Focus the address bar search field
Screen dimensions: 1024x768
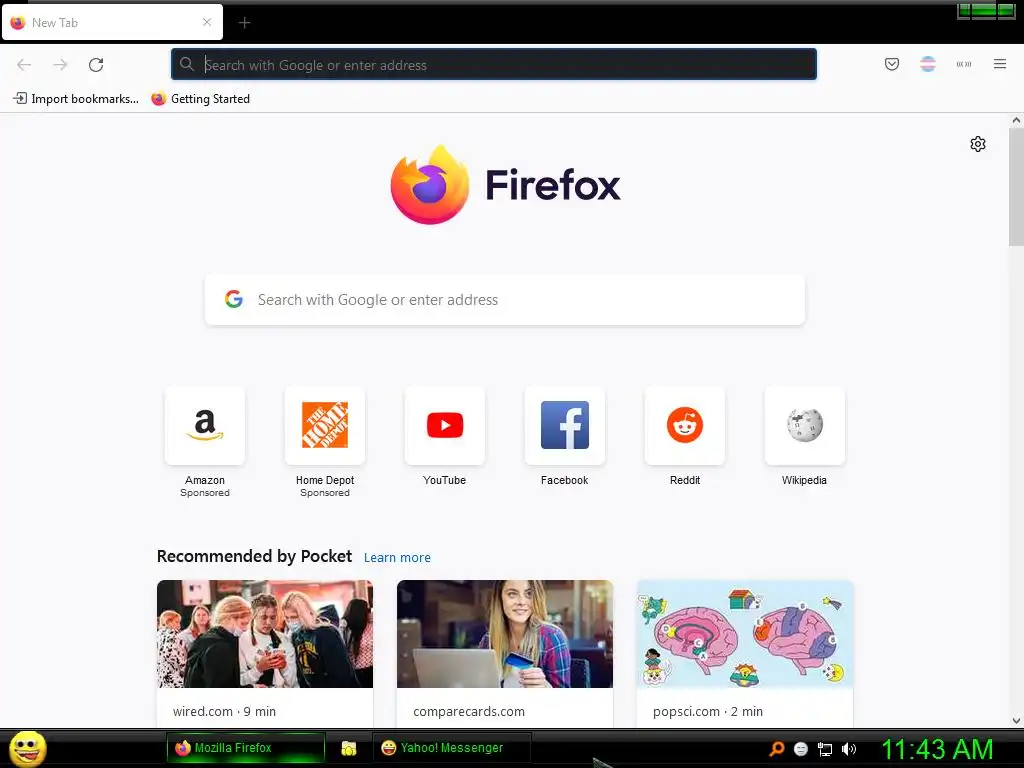(x=493, y=64)
